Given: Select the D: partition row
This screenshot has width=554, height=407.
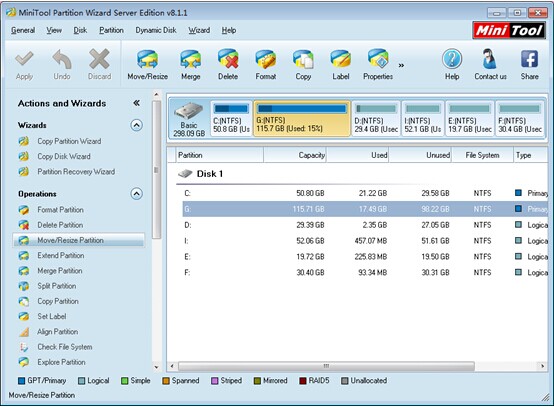Looking at the screenshot, I should click(x=365, y=225).
